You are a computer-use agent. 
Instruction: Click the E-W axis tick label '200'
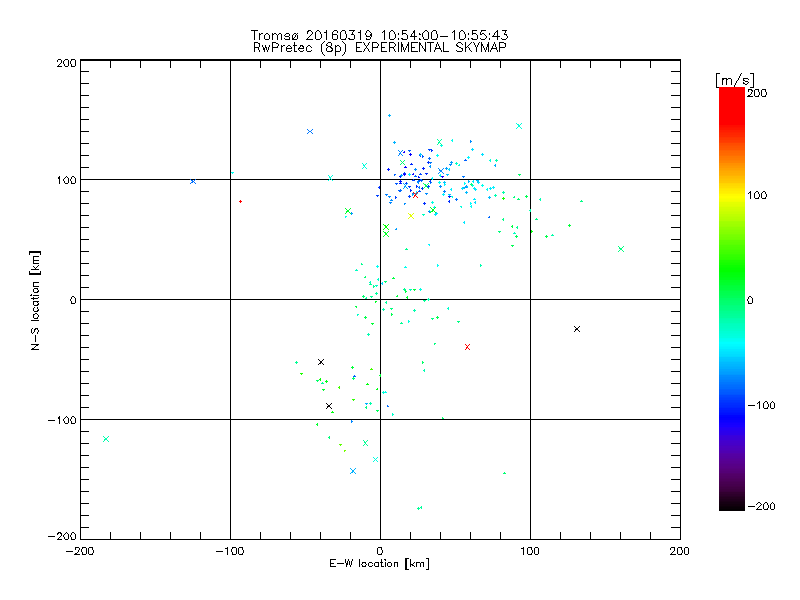coord(679,551)
